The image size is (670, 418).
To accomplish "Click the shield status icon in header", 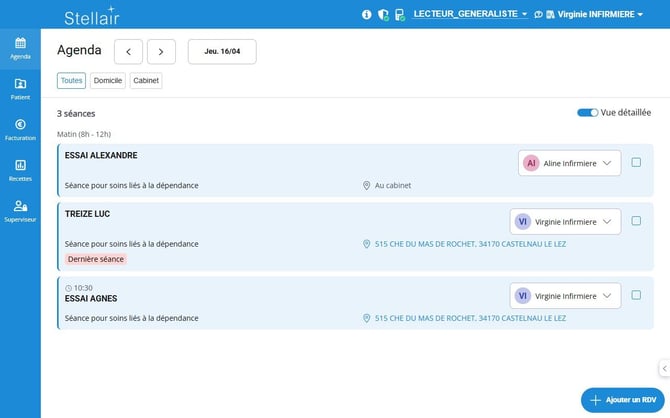I will click(383, 15).
